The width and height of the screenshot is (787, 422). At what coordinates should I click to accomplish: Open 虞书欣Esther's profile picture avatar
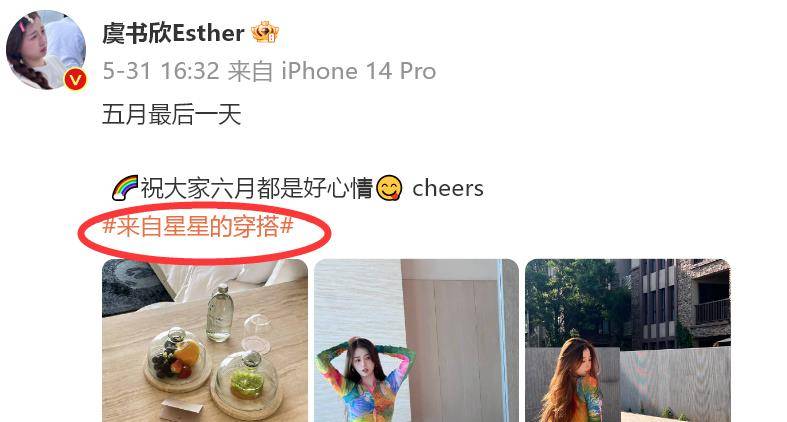pos(46,50)
